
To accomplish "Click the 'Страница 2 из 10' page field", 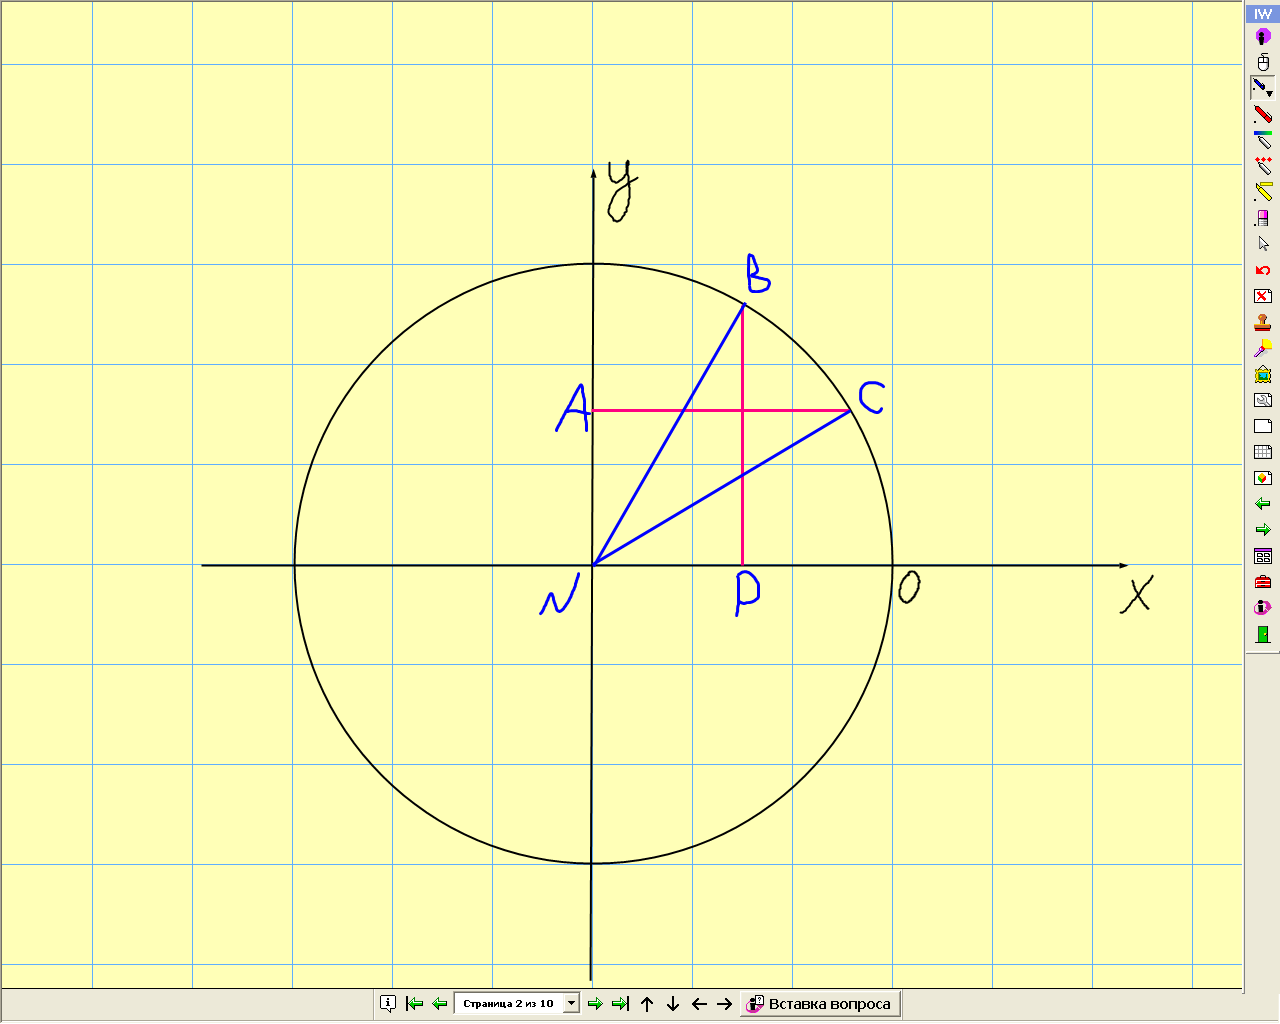I will tap(509, 1003).
